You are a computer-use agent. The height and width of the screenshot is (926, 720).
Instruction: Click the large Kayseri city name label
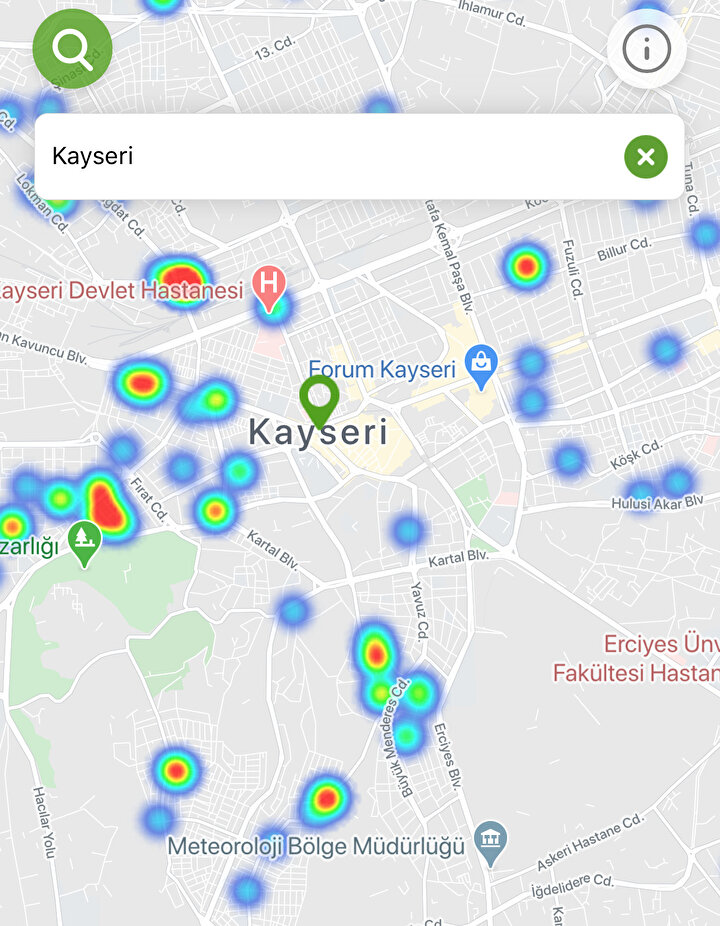click(x=318, y=434)
